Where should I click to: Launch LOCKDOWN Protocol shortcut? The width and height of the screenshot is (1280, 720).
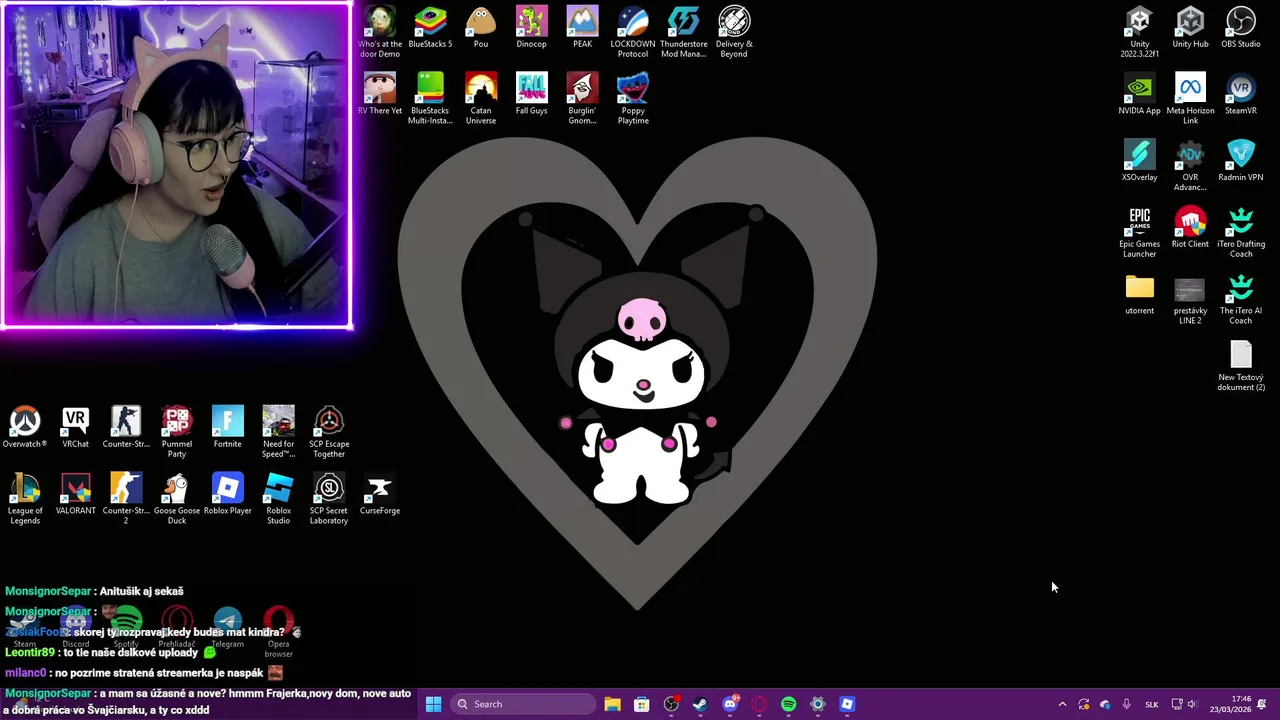coord(633,31)
